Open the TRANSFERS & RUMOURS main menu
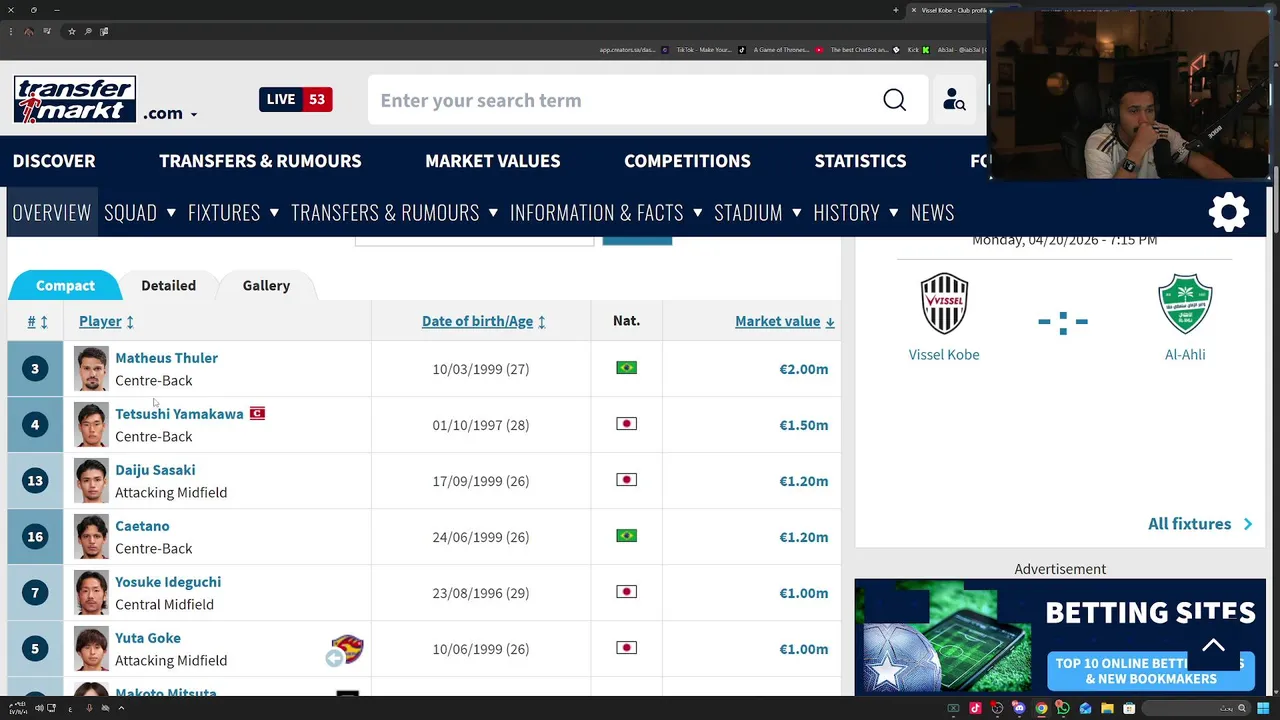This screenshot has width=1280, height=720. (x=260, y=161)
